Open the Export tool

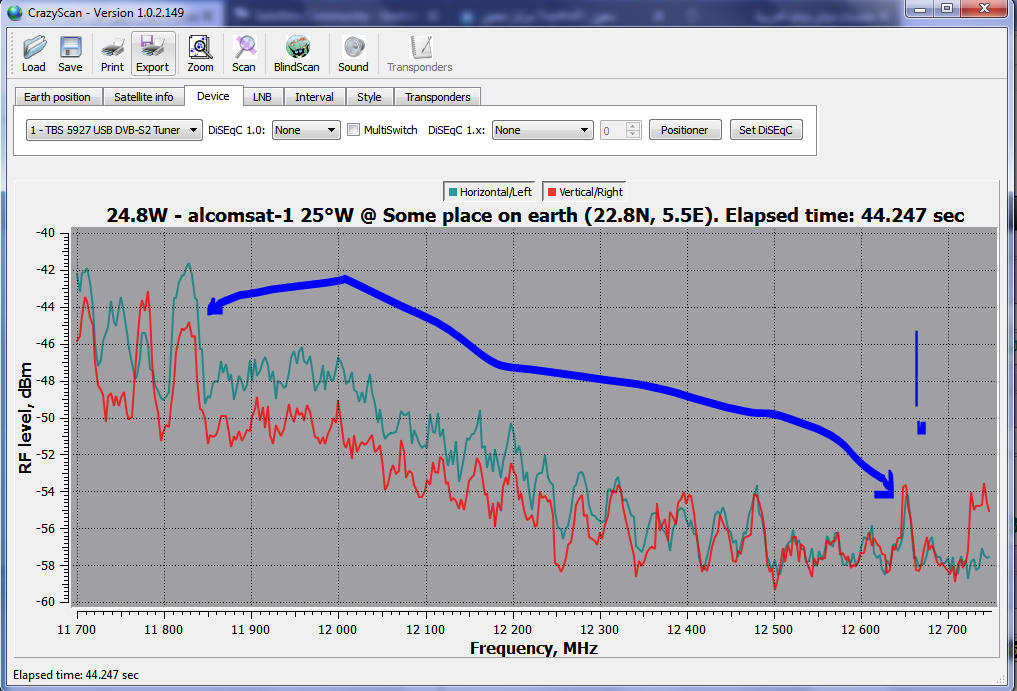pyautogui.click(x=153, y=54)
